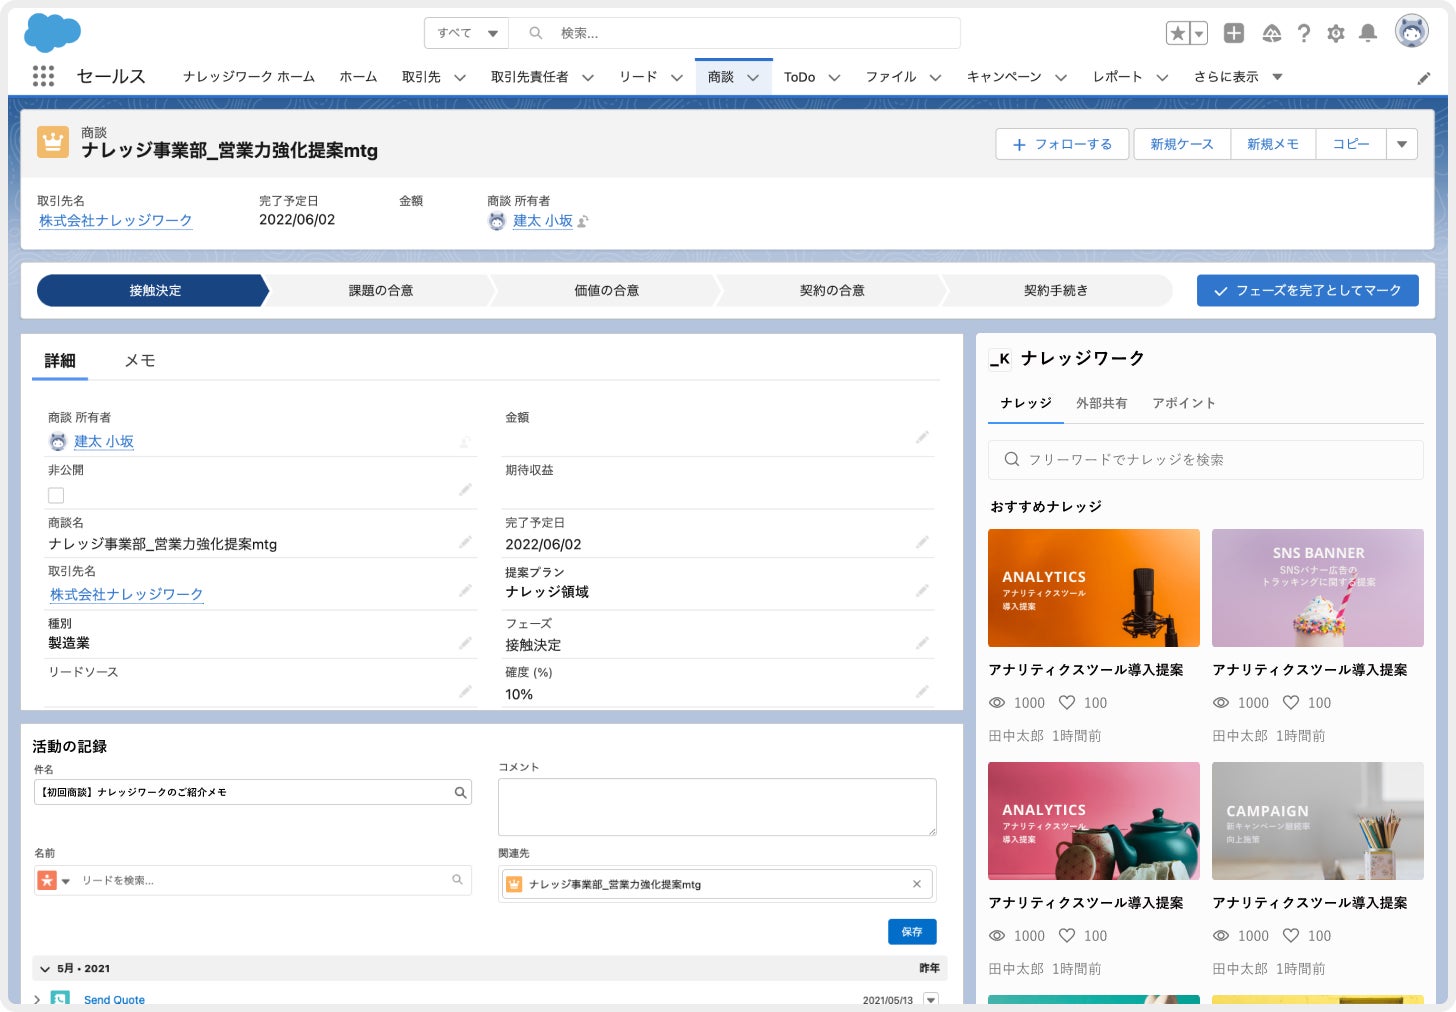Viewport: 1456px width, 1012px height.
Task: Remove the related opportunity with X icon
Action: click(x=917, y=884)
